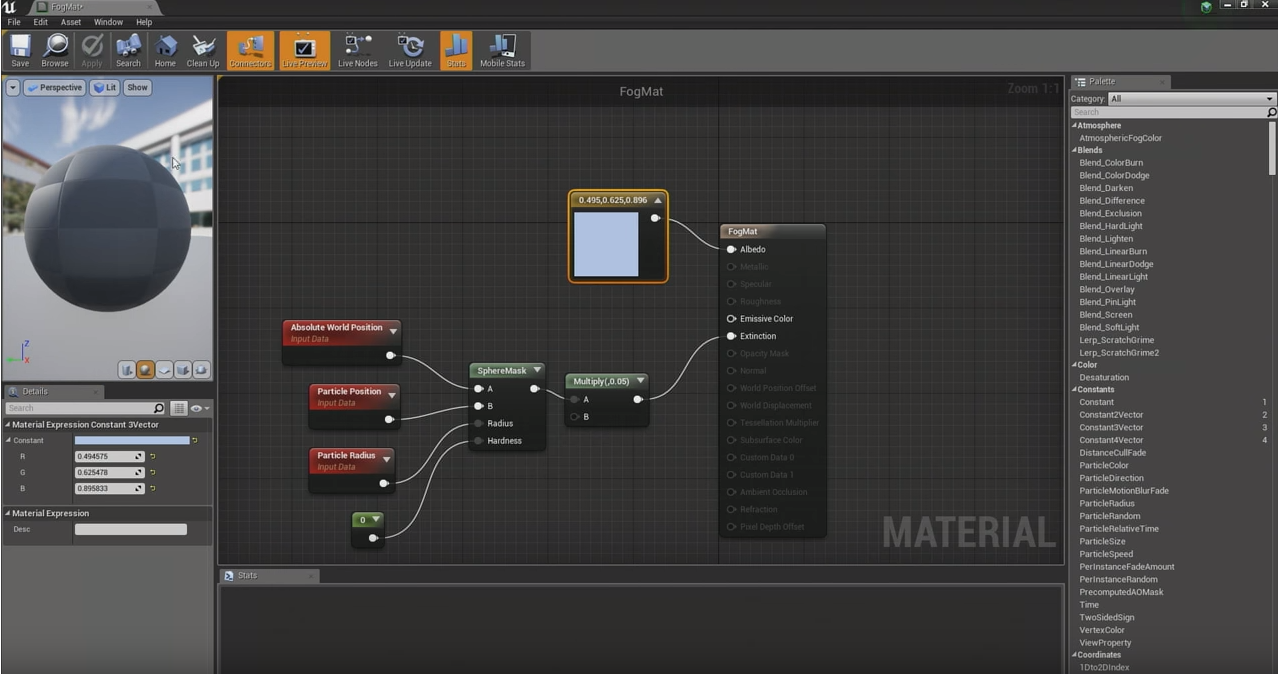1282x674 pixels.
Task: Open Mobile Stats from the toolbar
Action: coord(502,48)
